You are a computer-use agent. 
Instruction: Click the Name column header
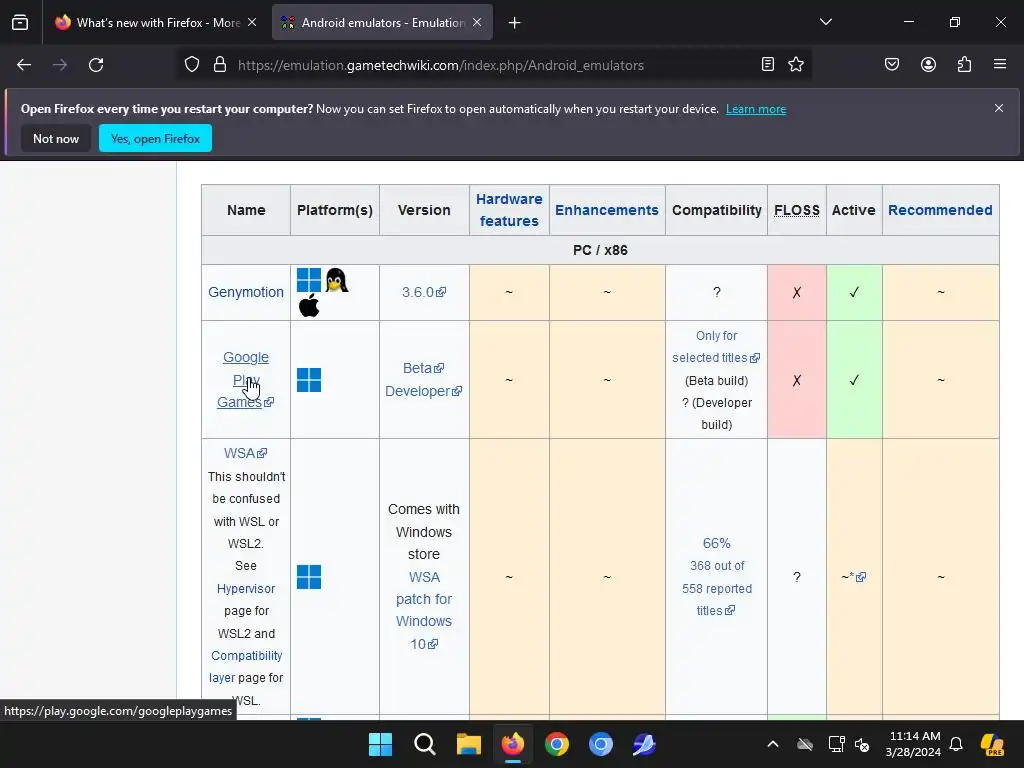pyautogui.click(x=246, y=210)
